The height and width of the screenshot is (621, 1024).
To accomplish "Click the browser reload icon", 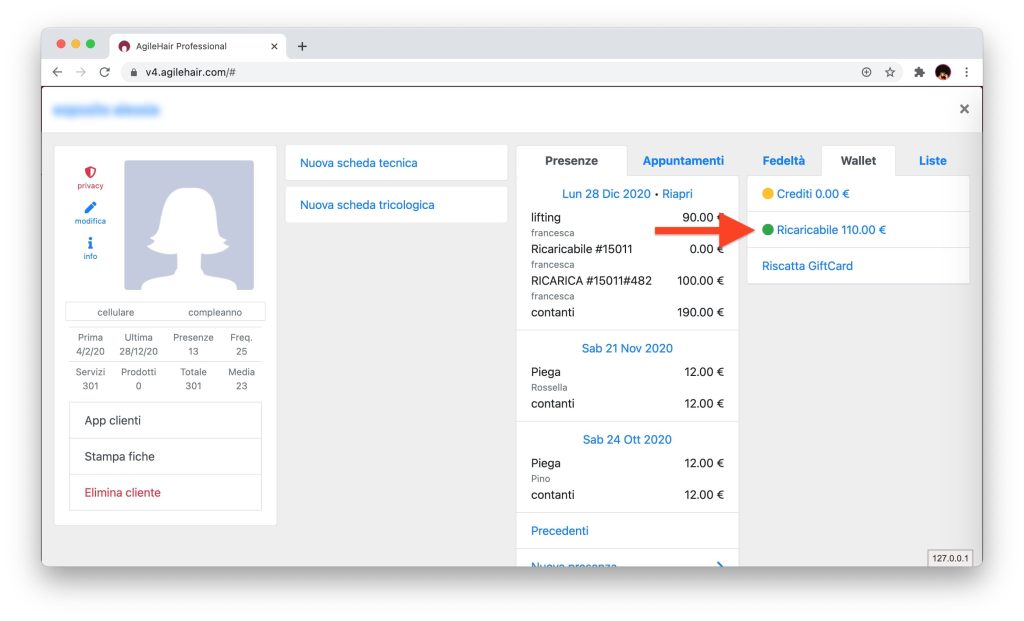I will coord(104,72).
